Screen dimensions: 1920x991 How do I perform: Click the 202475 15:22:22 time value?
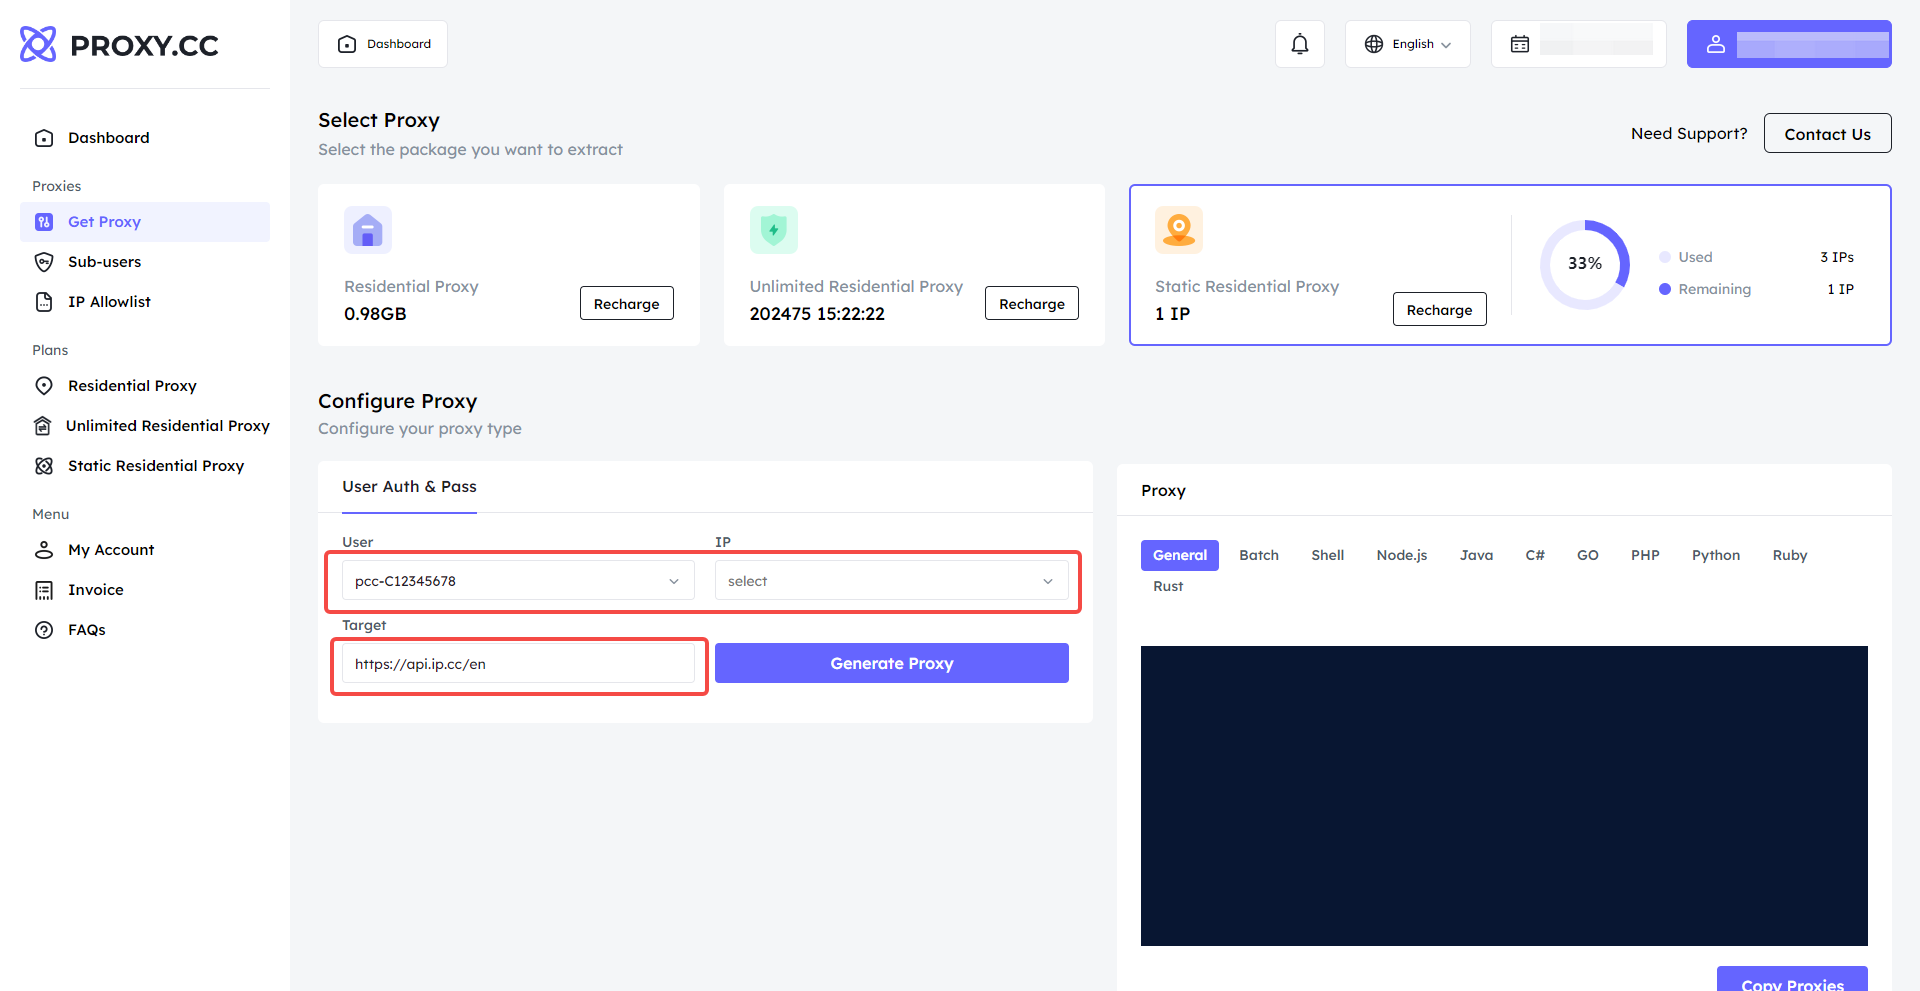pyautogui.click(x=817, y=314)
